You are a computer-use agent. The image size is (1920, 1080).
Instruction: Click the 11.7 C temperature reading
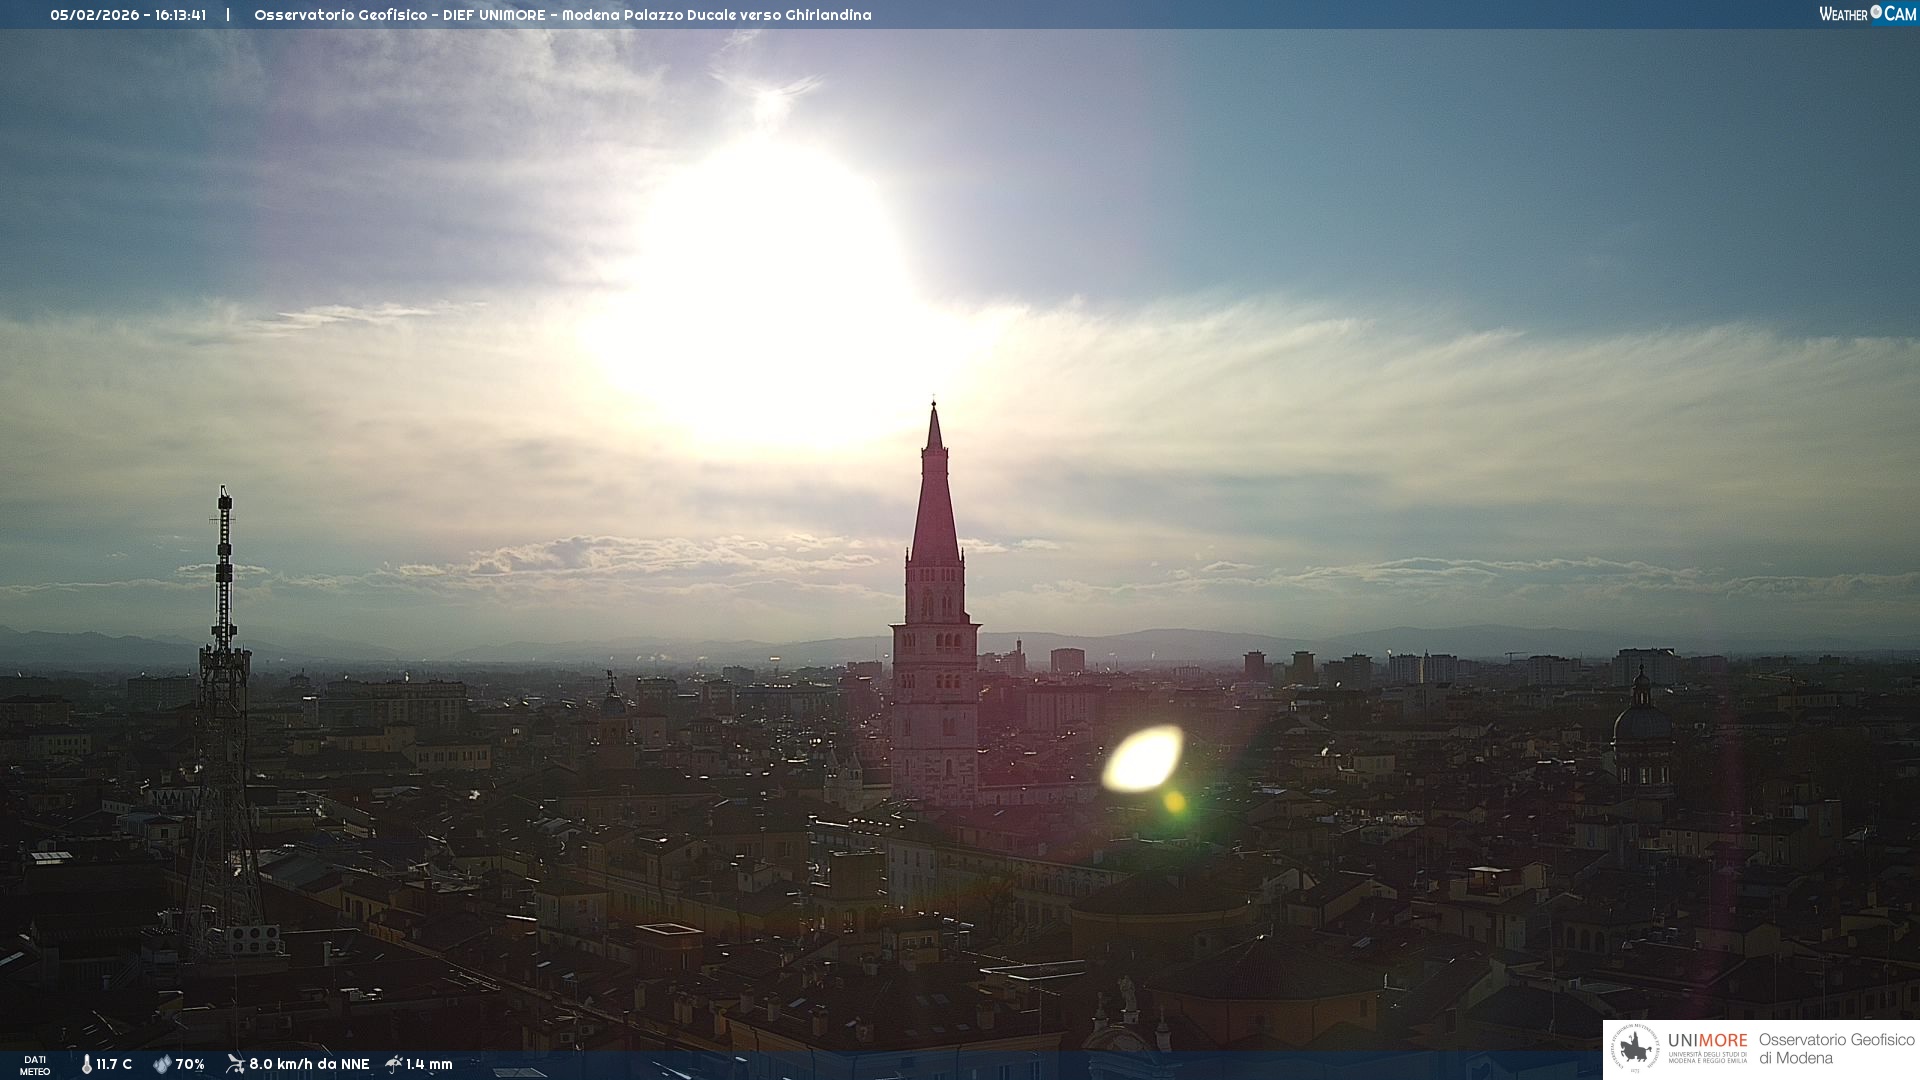114,1064
